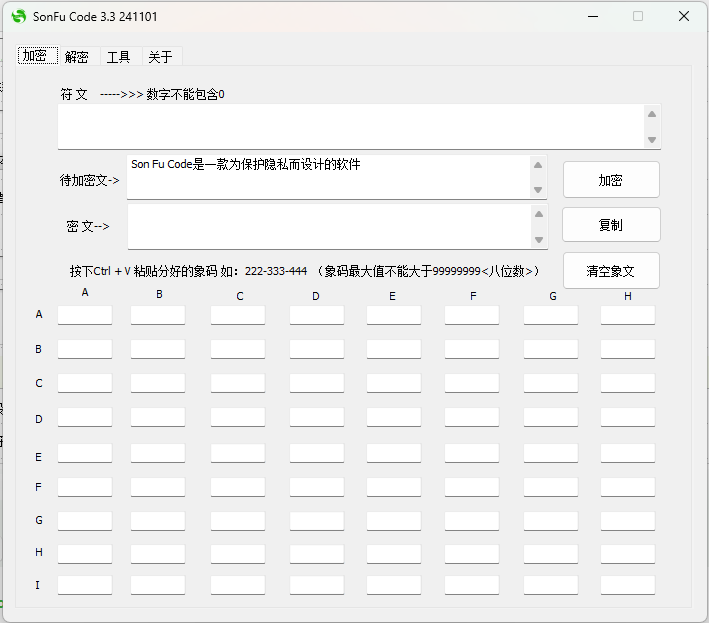
Task: Select grid cell at row D column E
Action: (x=393, y=417)
